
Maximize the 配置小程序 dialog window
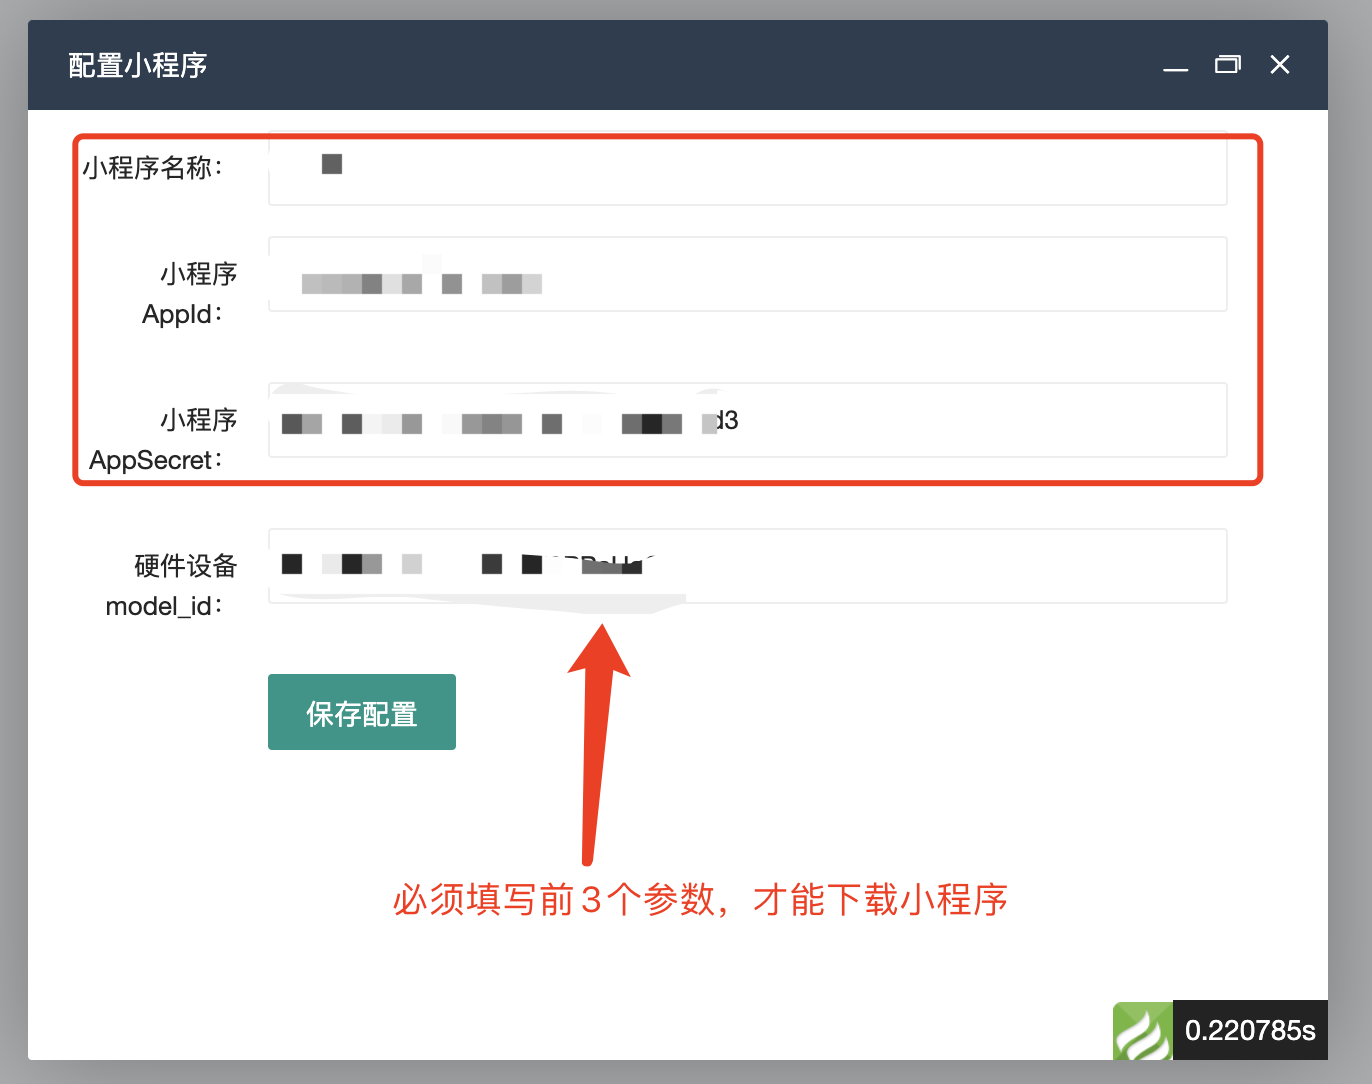pyautogui.click(x=1227, y=65)
